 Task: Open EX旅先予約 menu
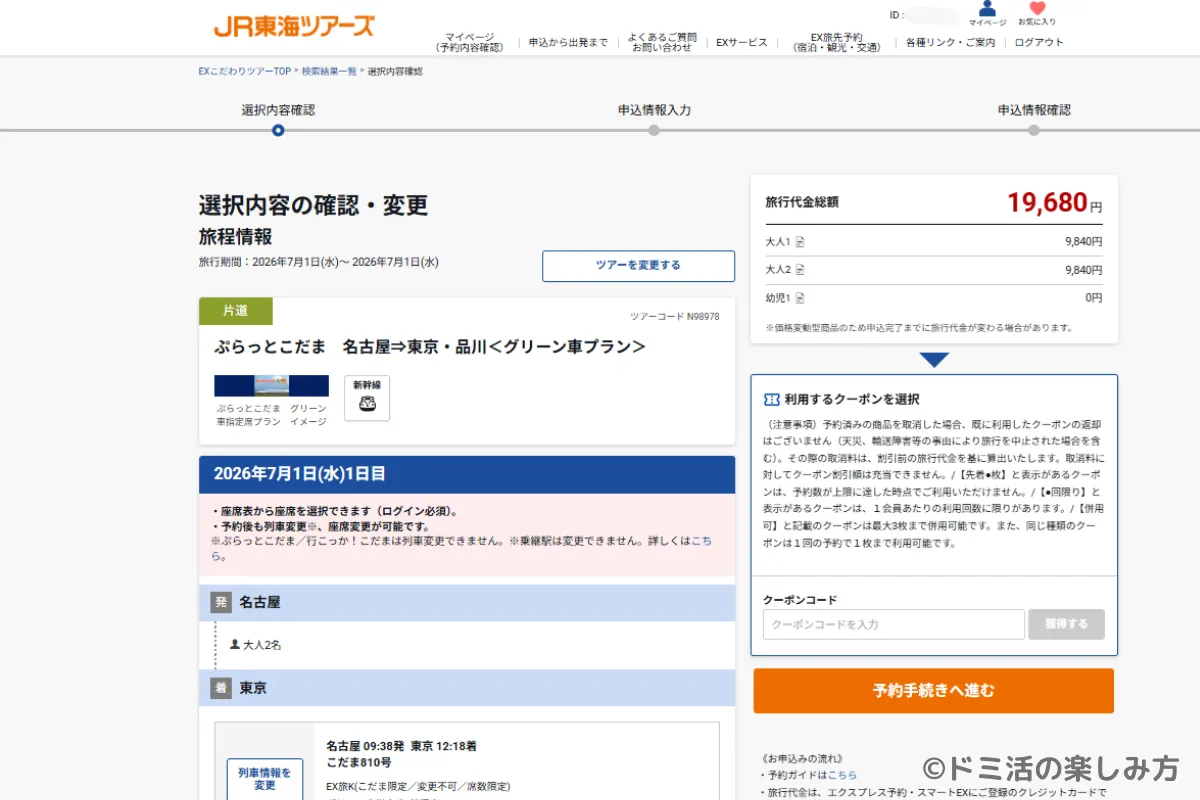(836, 42)
